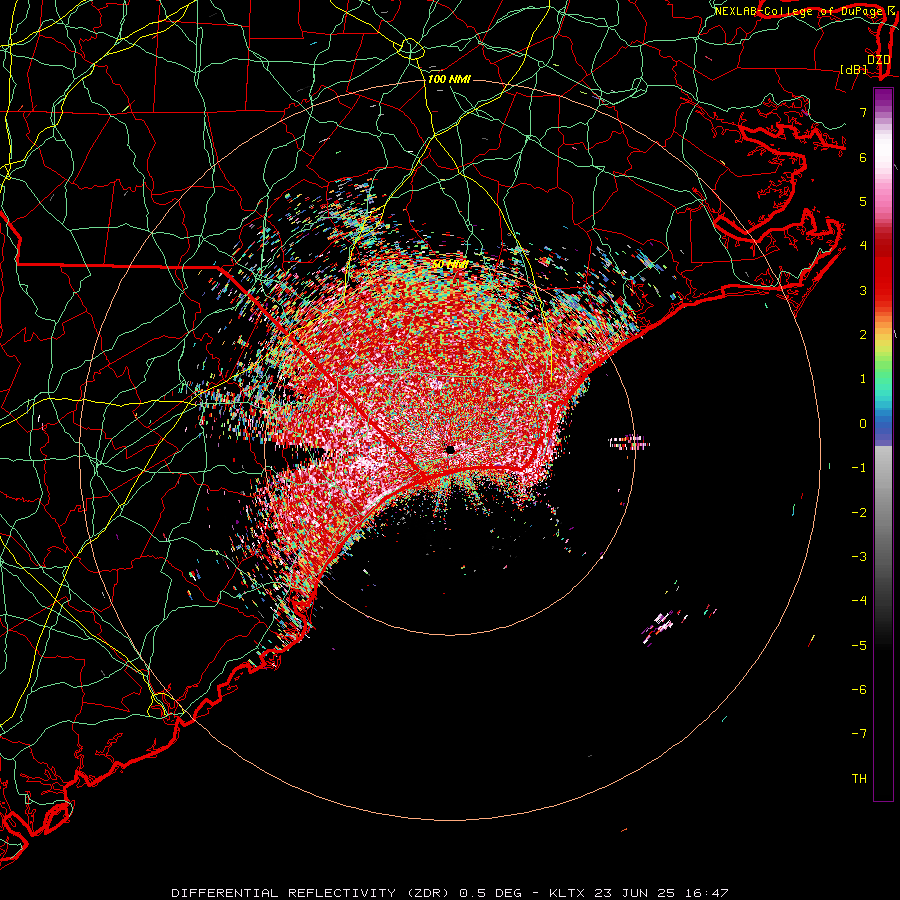Click the "-3" tick on the dB scale

859,557
